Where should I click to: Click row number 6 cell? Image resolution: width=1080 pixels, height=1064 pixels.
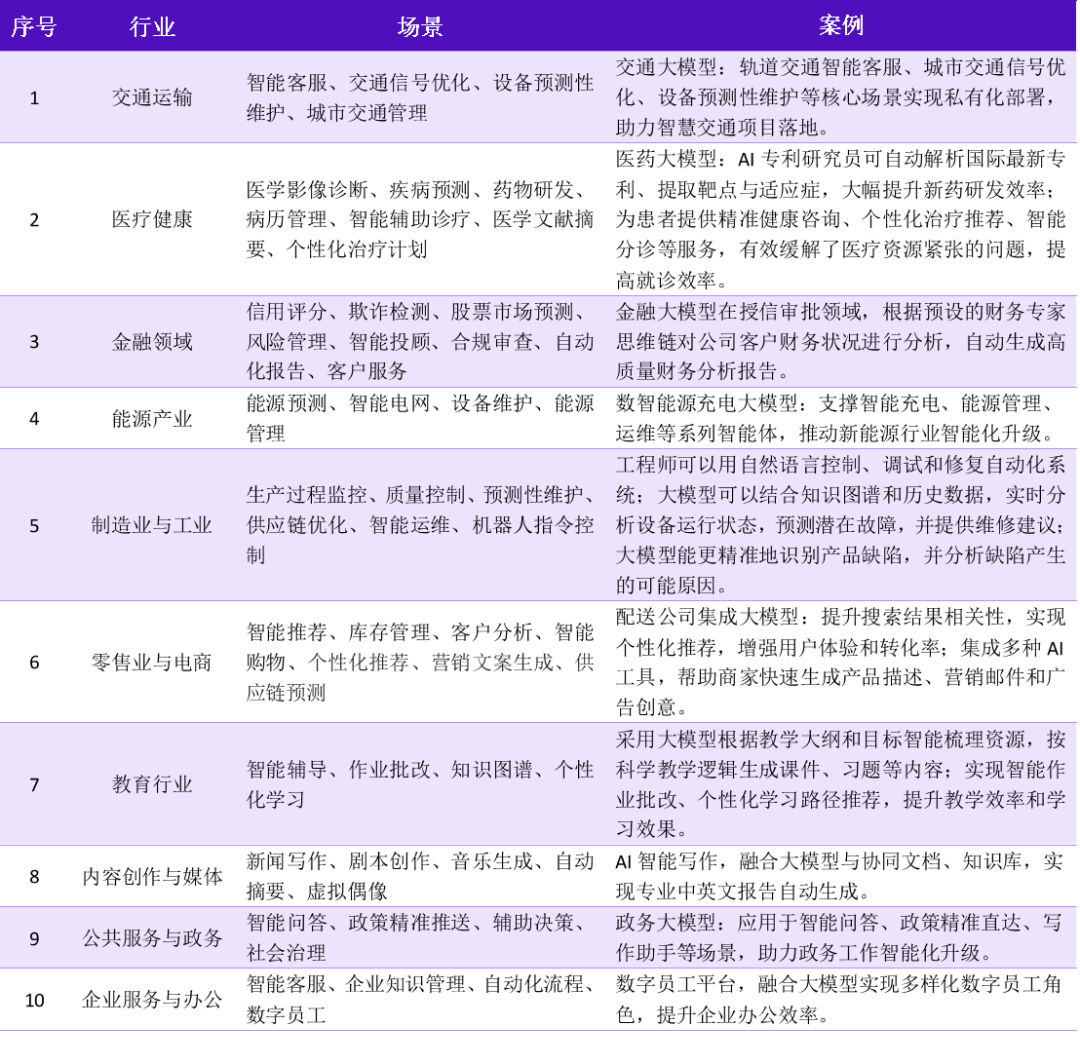pos(34,663)
